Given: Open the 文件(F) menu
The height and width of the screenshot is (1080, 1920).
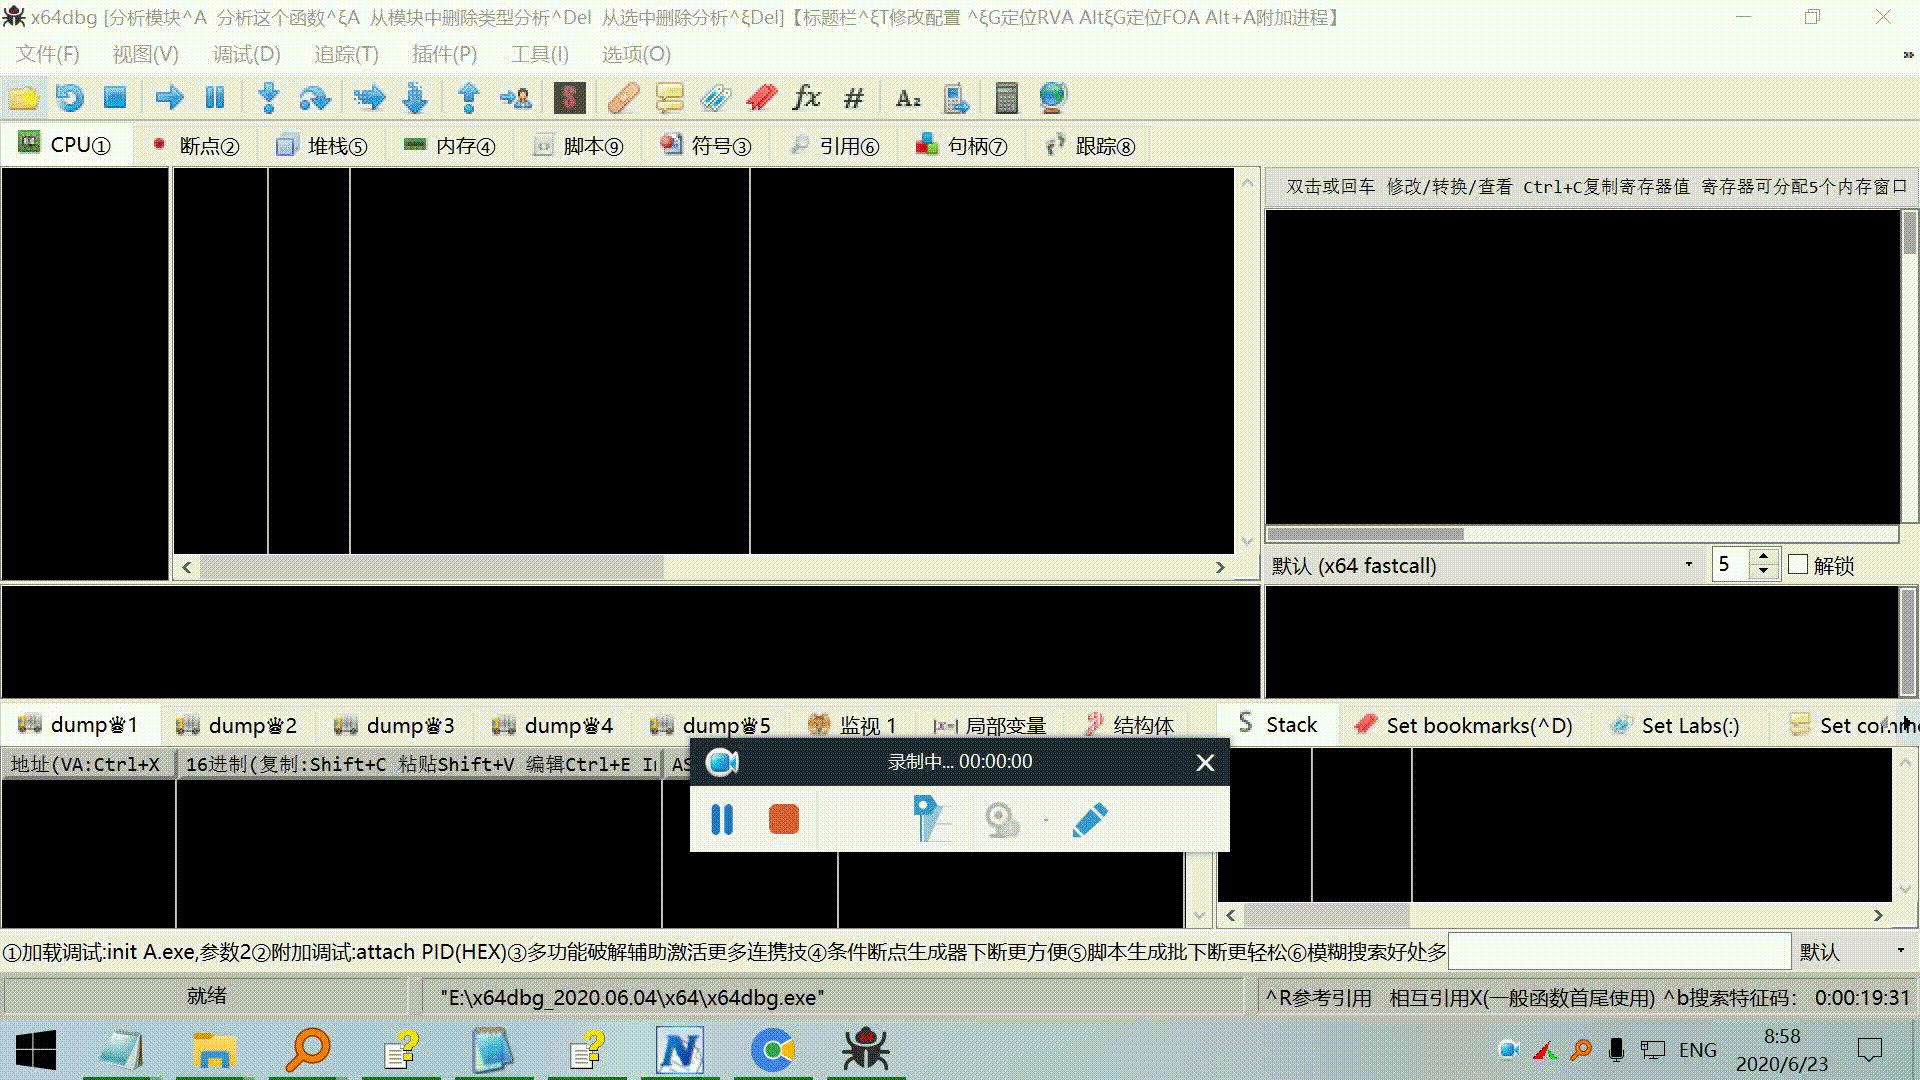Looking at the screenshot, I should (48, 54).
